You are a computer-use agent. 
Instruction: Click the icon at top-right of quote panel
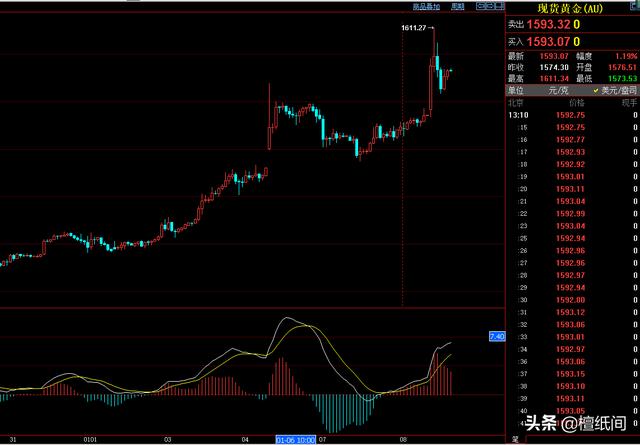(x=630, y=7)
